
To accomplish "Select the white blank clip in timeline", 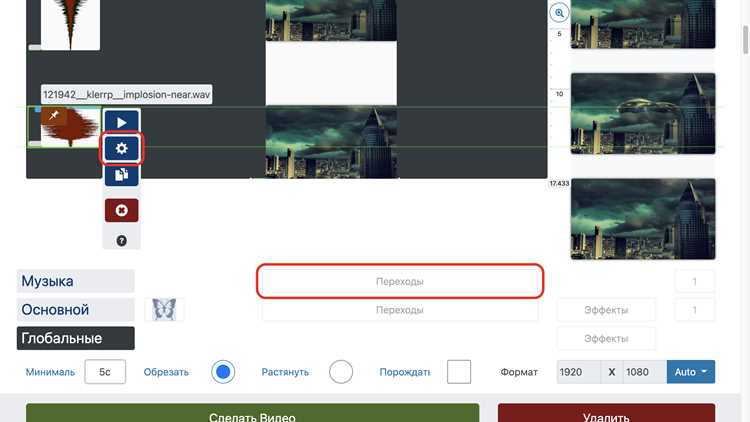I will (x=331, y=73).
